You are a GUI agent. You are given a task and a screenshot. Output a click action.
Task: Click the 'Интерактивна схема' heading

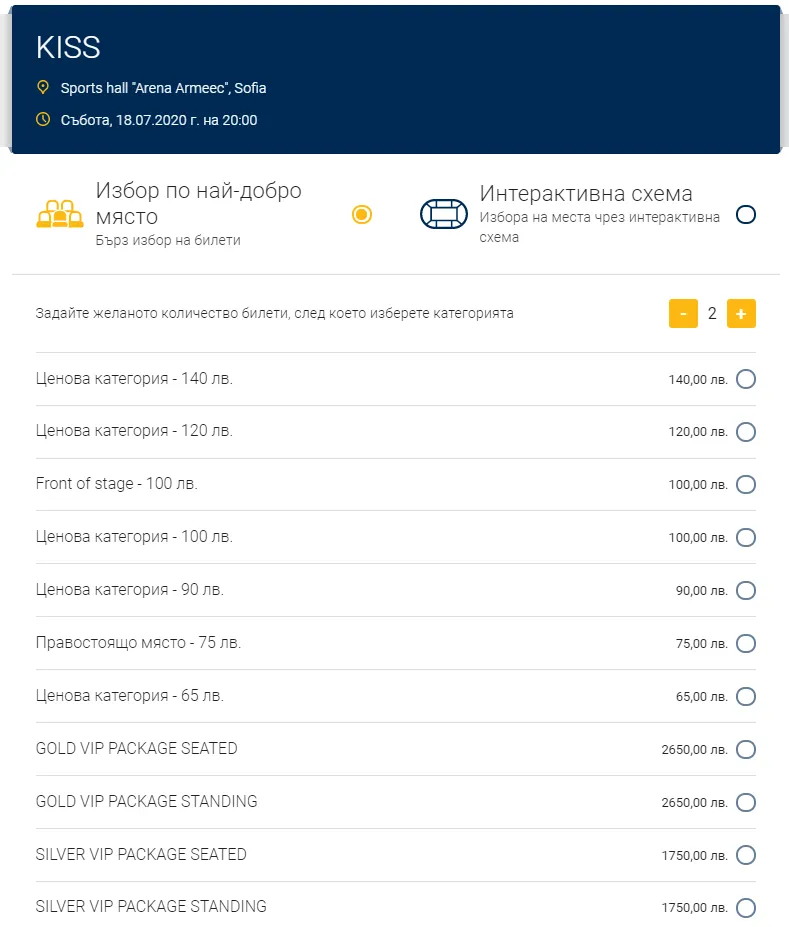[x=586, y=193]
